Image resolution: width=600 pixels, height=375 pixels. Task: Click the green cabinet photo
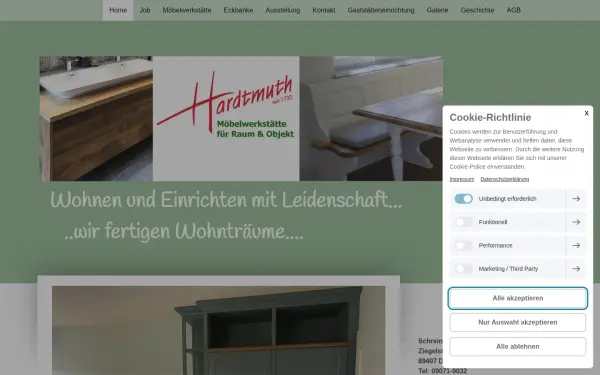click(218, 331)
